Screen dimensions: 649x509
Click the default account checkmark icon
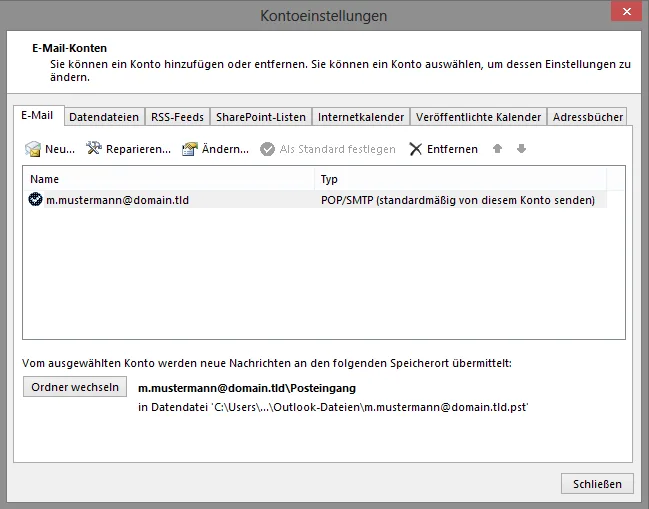(36, 199)
